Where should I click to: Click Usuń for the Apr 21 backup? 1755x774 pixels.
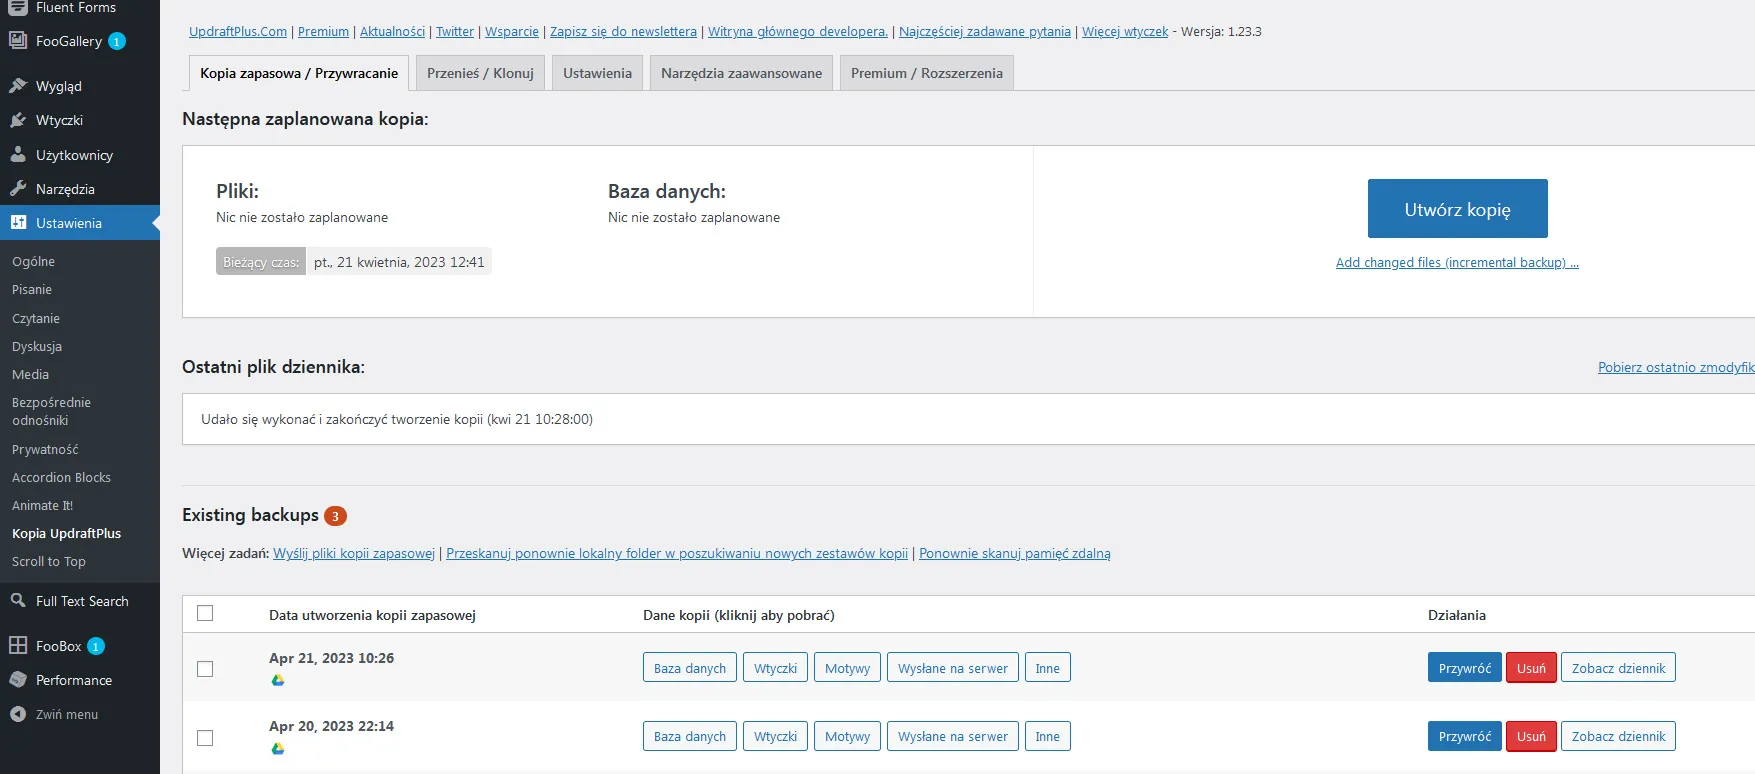tap(1530, 668)
